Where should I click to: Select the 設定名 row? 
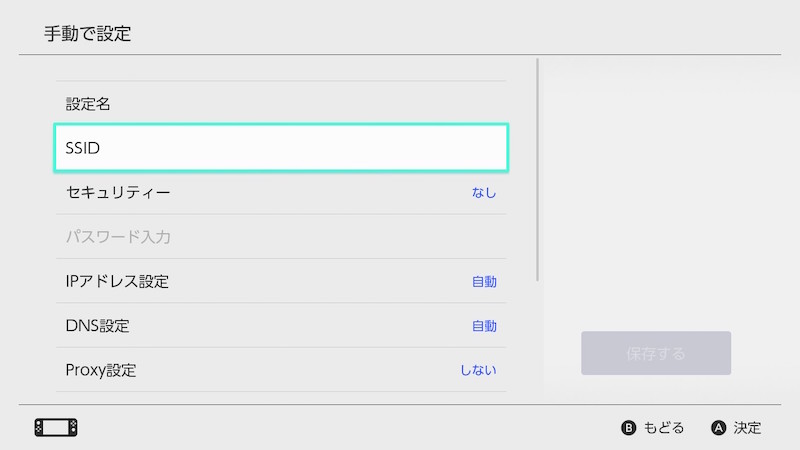point(280,103)
